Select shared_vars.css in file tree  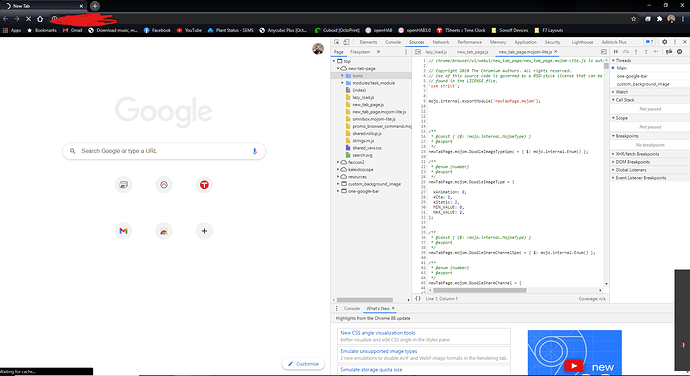click(367, 148)
